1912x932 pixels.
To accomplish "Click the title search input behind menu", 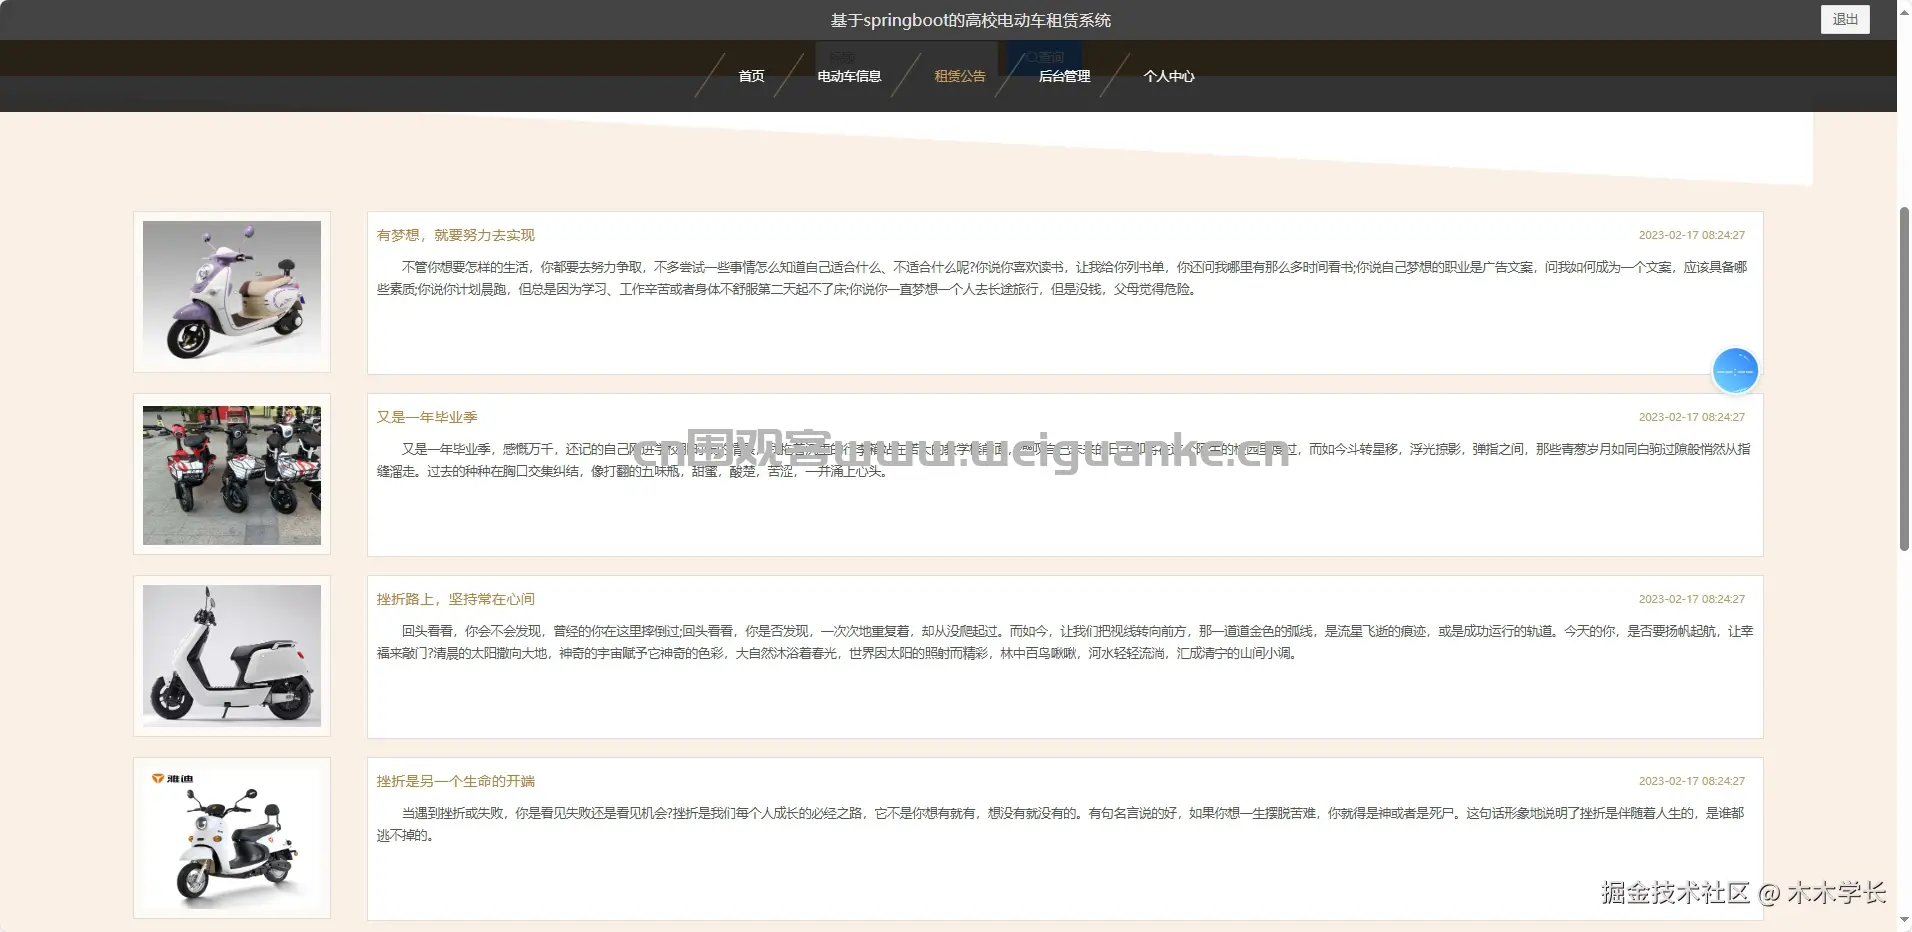I will tap(907, 58).
